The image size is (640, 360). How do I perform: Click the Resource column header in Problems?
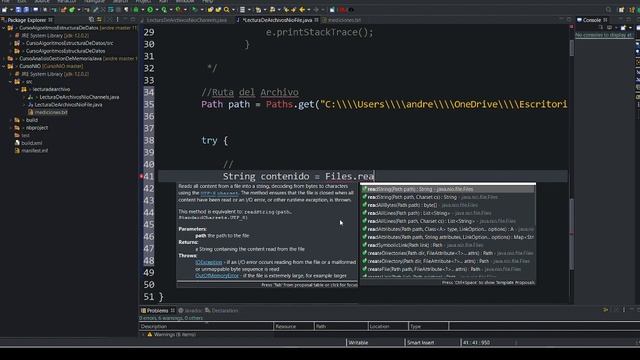294,327
